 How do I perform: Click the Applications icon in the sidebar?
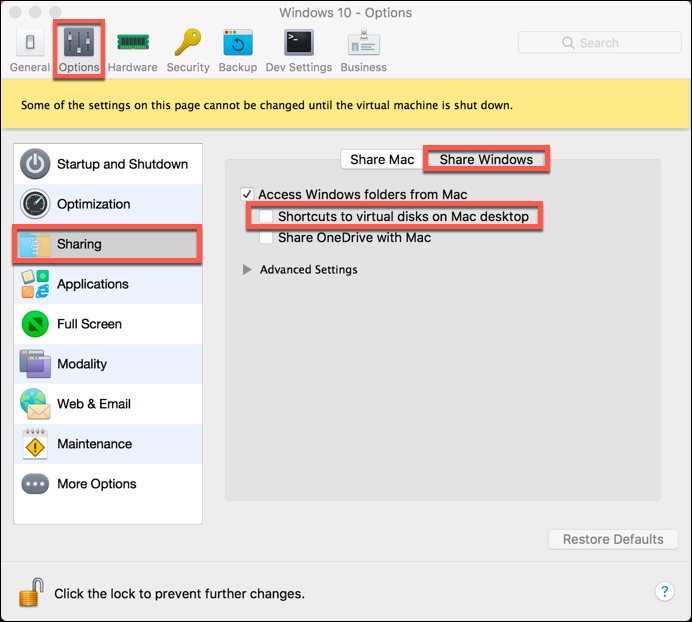pyautogui.click(x=35, y=284)
